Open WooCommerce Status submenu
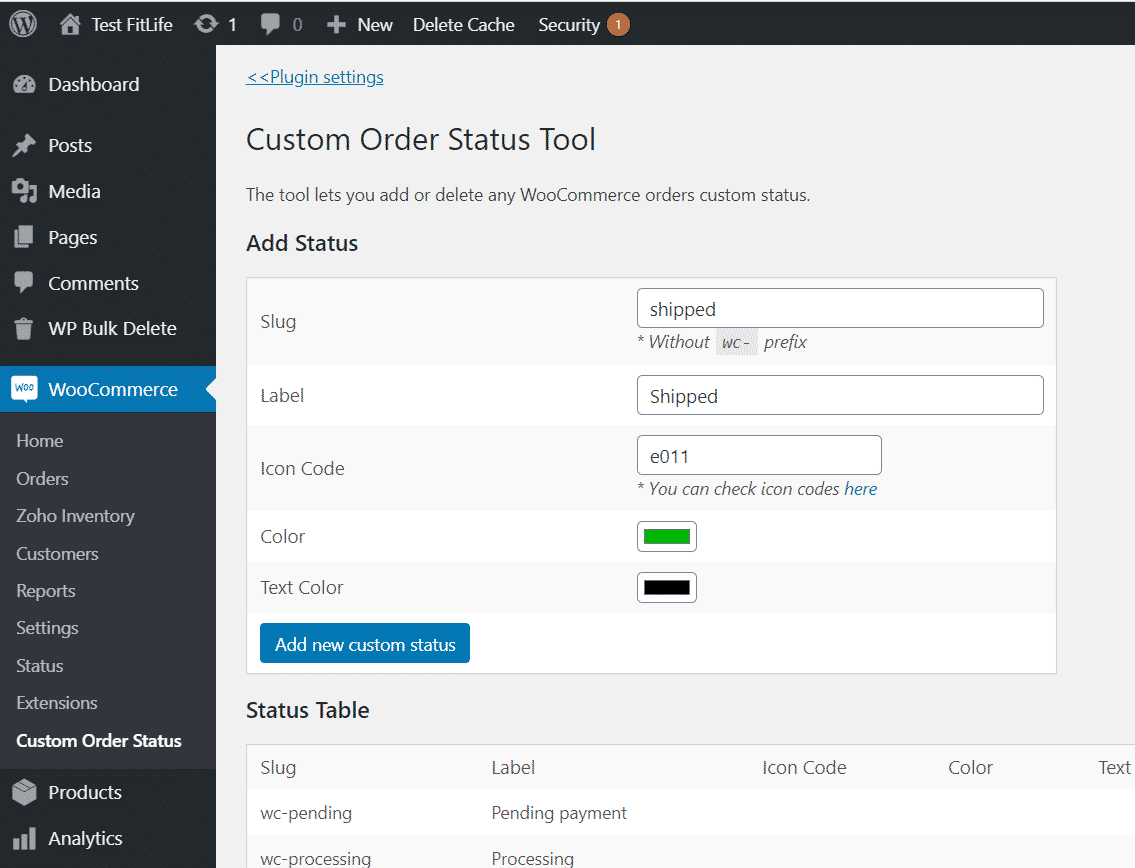 click(x=40, y=666)
